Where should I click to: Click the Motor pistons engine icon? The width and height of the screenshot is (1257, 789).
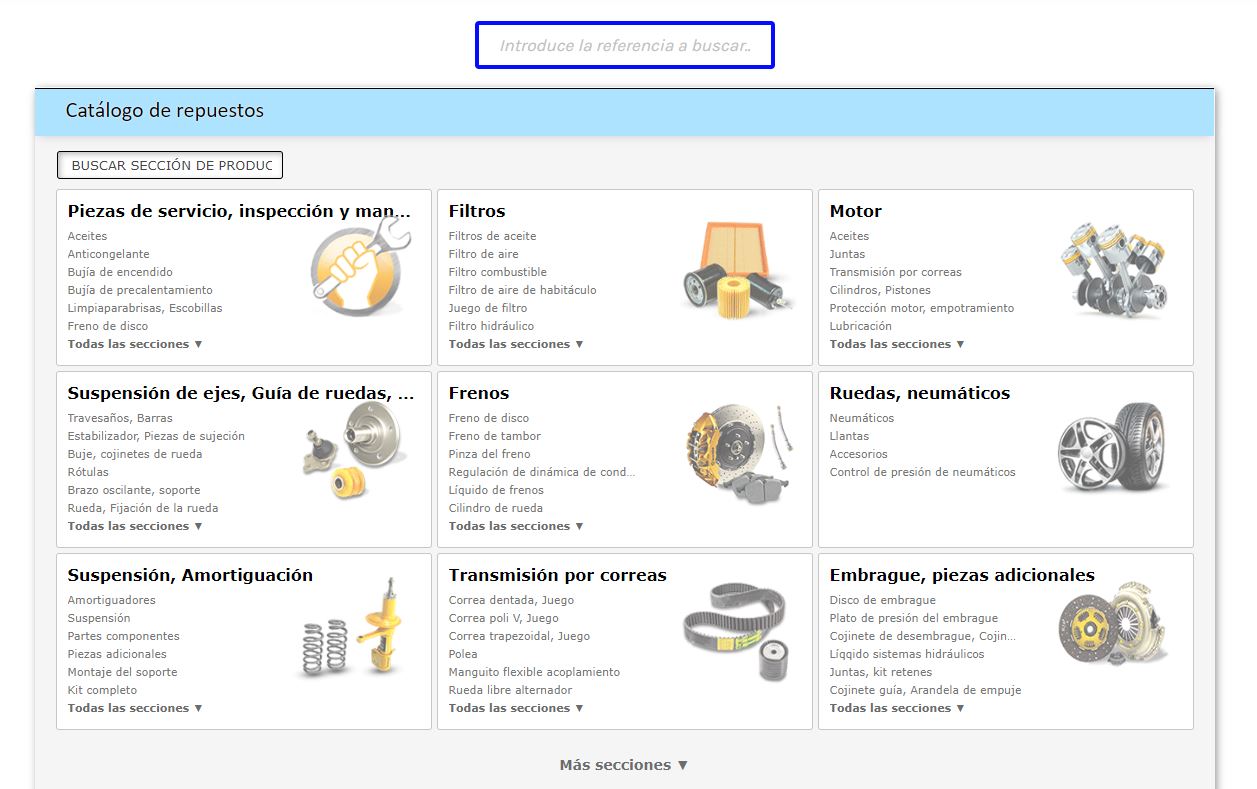(x=1112, y=268)
